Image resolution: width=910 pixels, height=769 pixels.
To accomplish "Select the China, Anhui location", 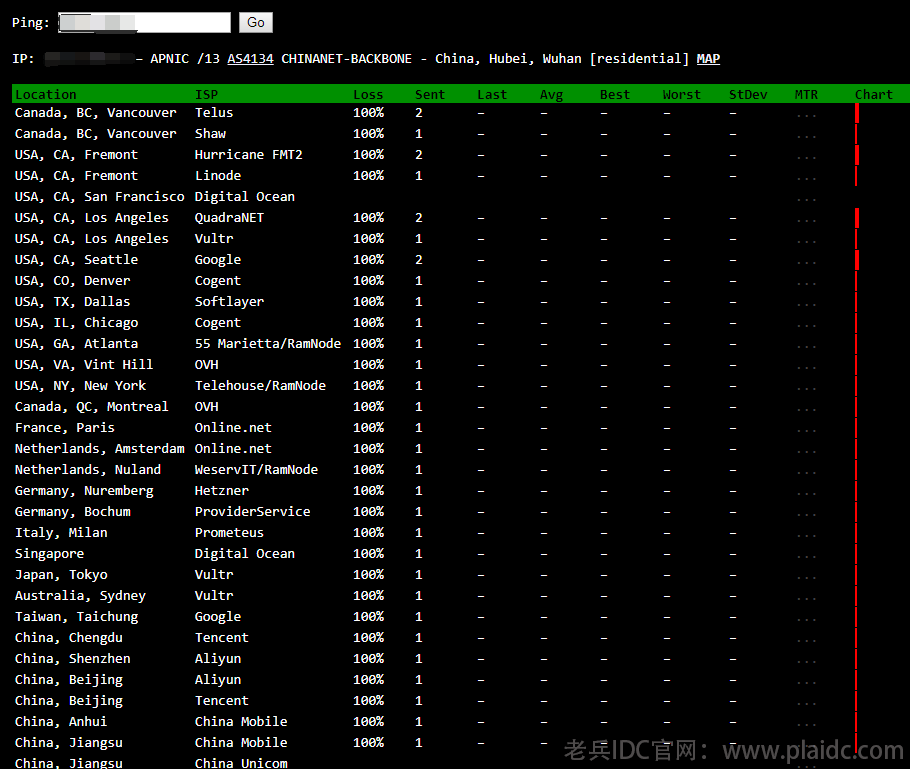I will pyautogui.click(x=61, y=721).
